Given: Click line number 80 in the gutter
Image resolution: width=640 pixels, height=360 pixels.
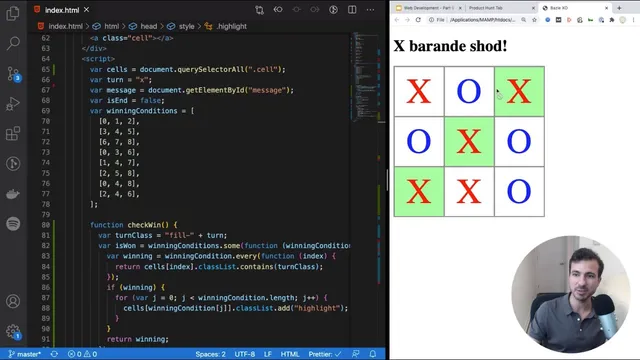Looking at the screenshot, I should click(45, 225).
